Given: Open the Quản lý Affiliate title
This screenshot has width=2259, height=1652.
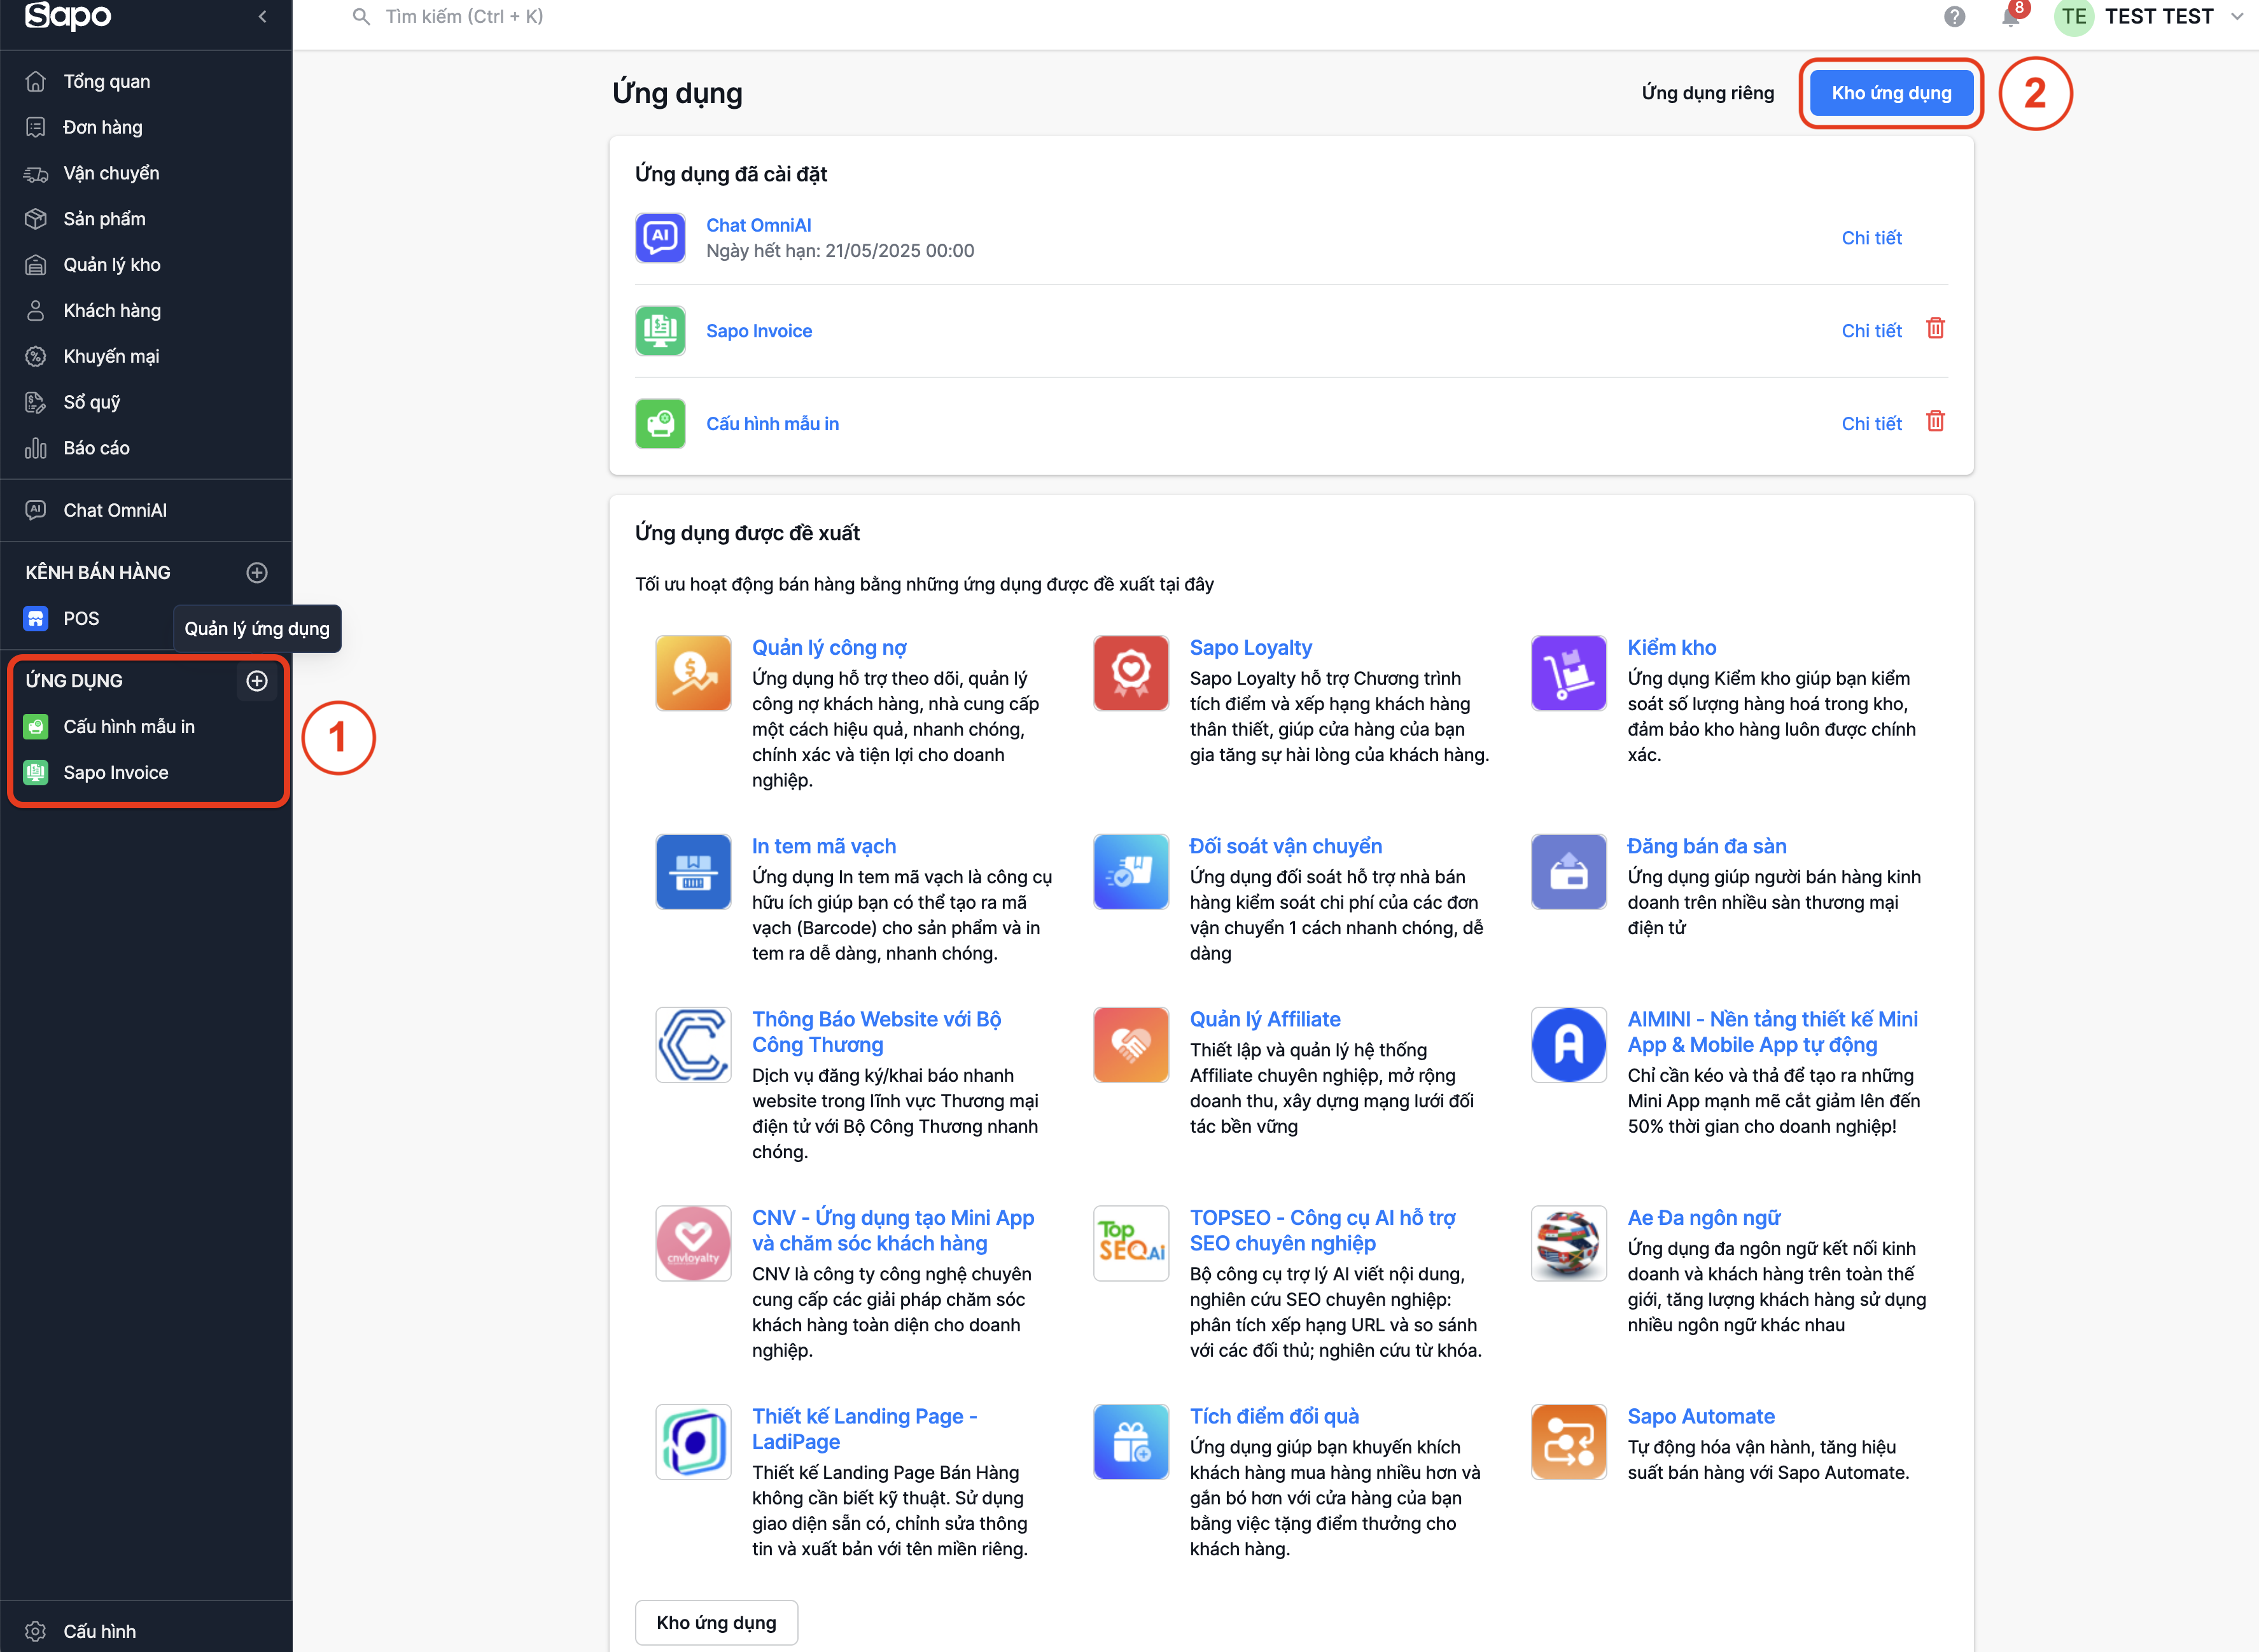Looking at the screenshot, I should [1265, 1019].
